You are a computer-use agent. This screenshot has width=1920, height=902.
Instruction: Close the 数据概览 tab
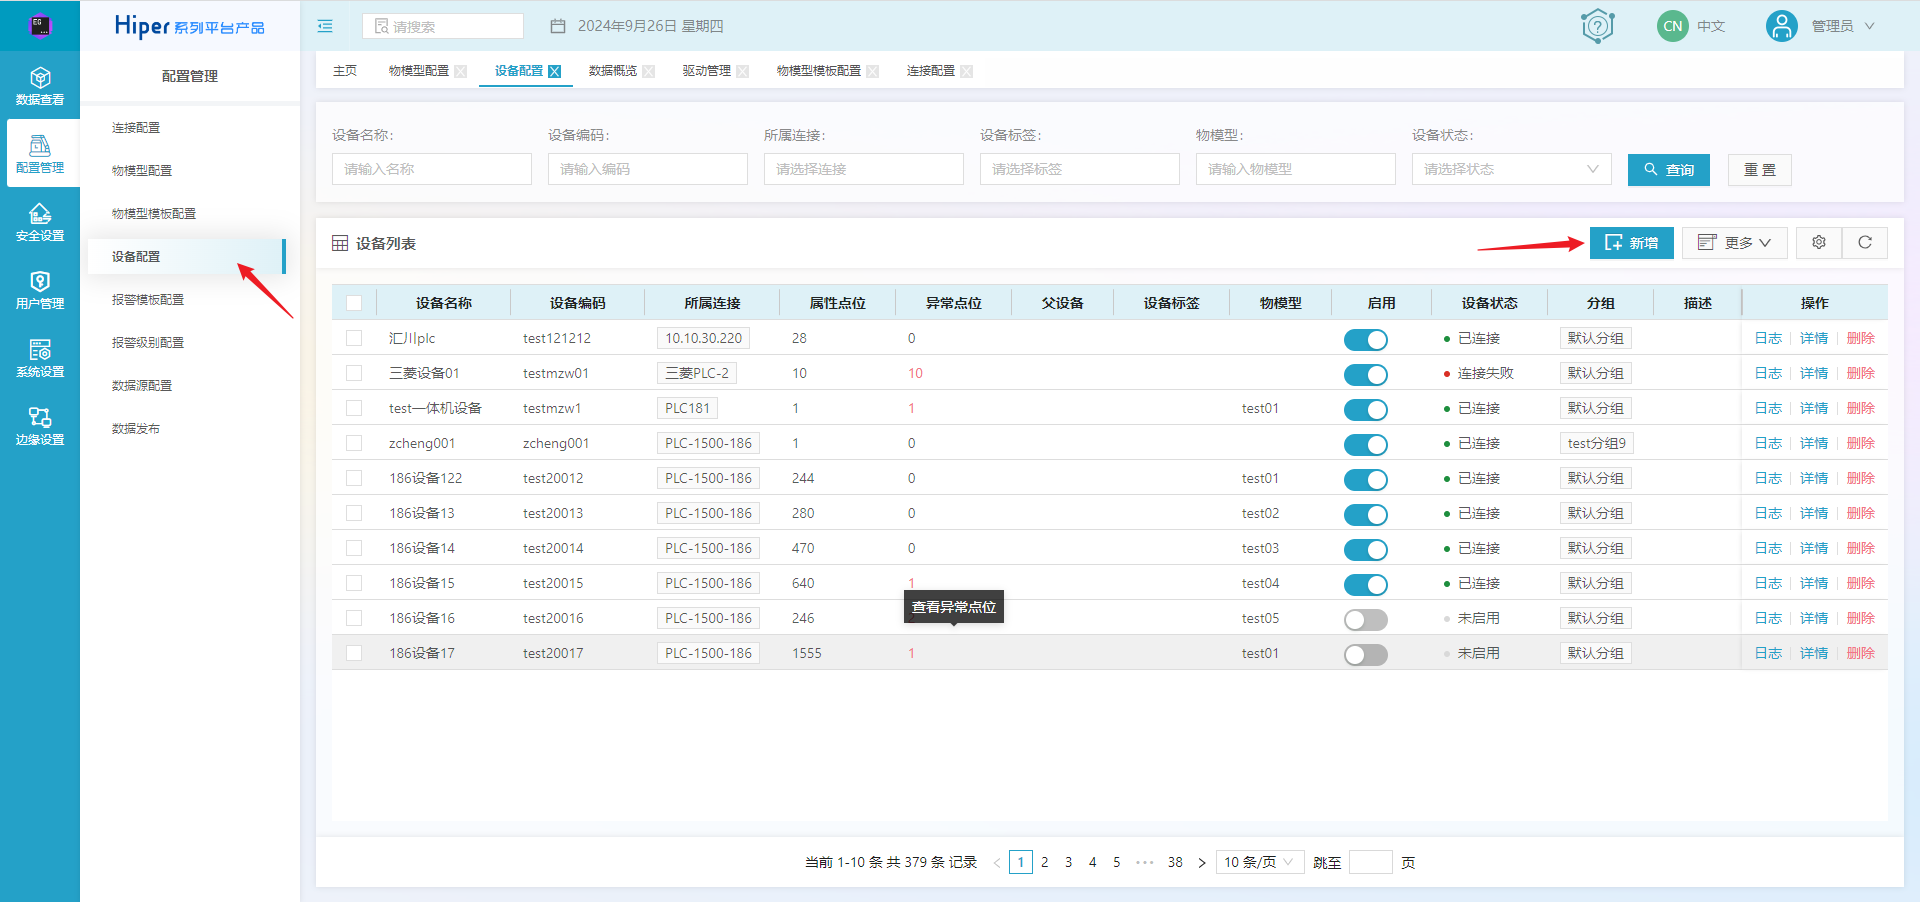(649, 71)
